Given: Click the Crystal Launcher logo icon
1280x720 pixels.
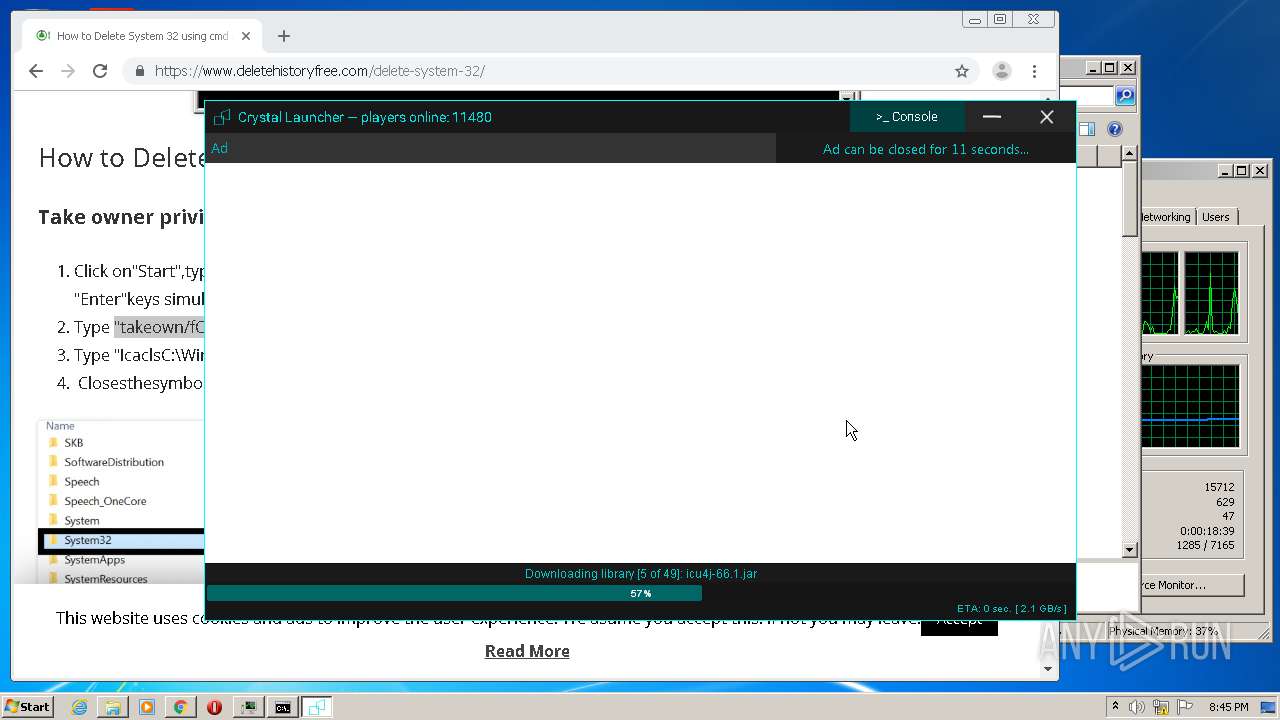Looking at the screenshot, I should (222, 117).
